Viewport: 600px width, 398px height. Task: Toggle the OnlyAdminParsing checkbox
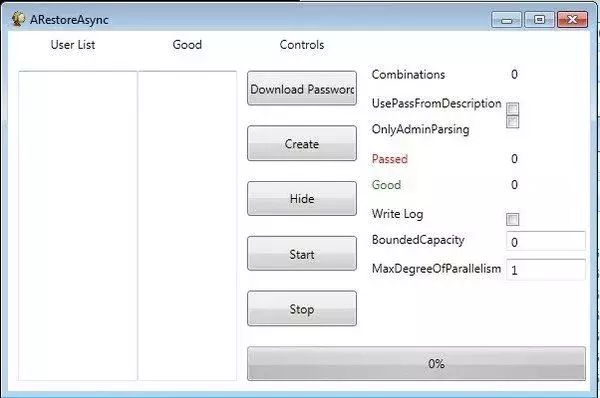[x=512, y=122]
